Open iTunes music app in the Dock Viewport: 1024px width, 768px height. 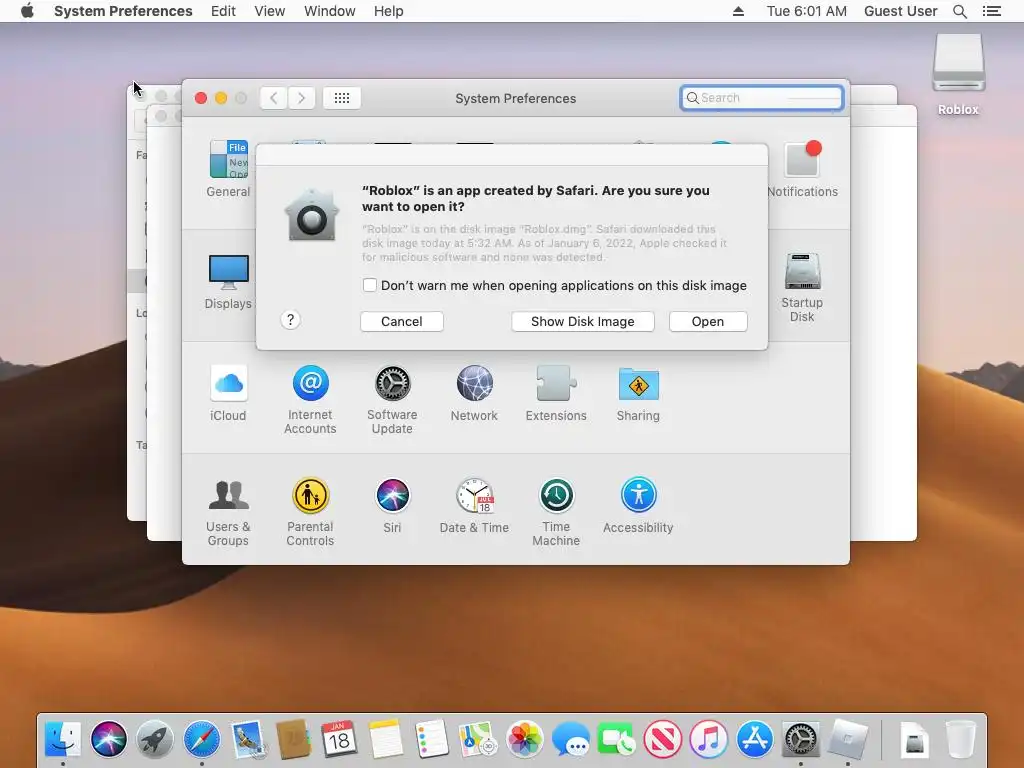point(709,739)
